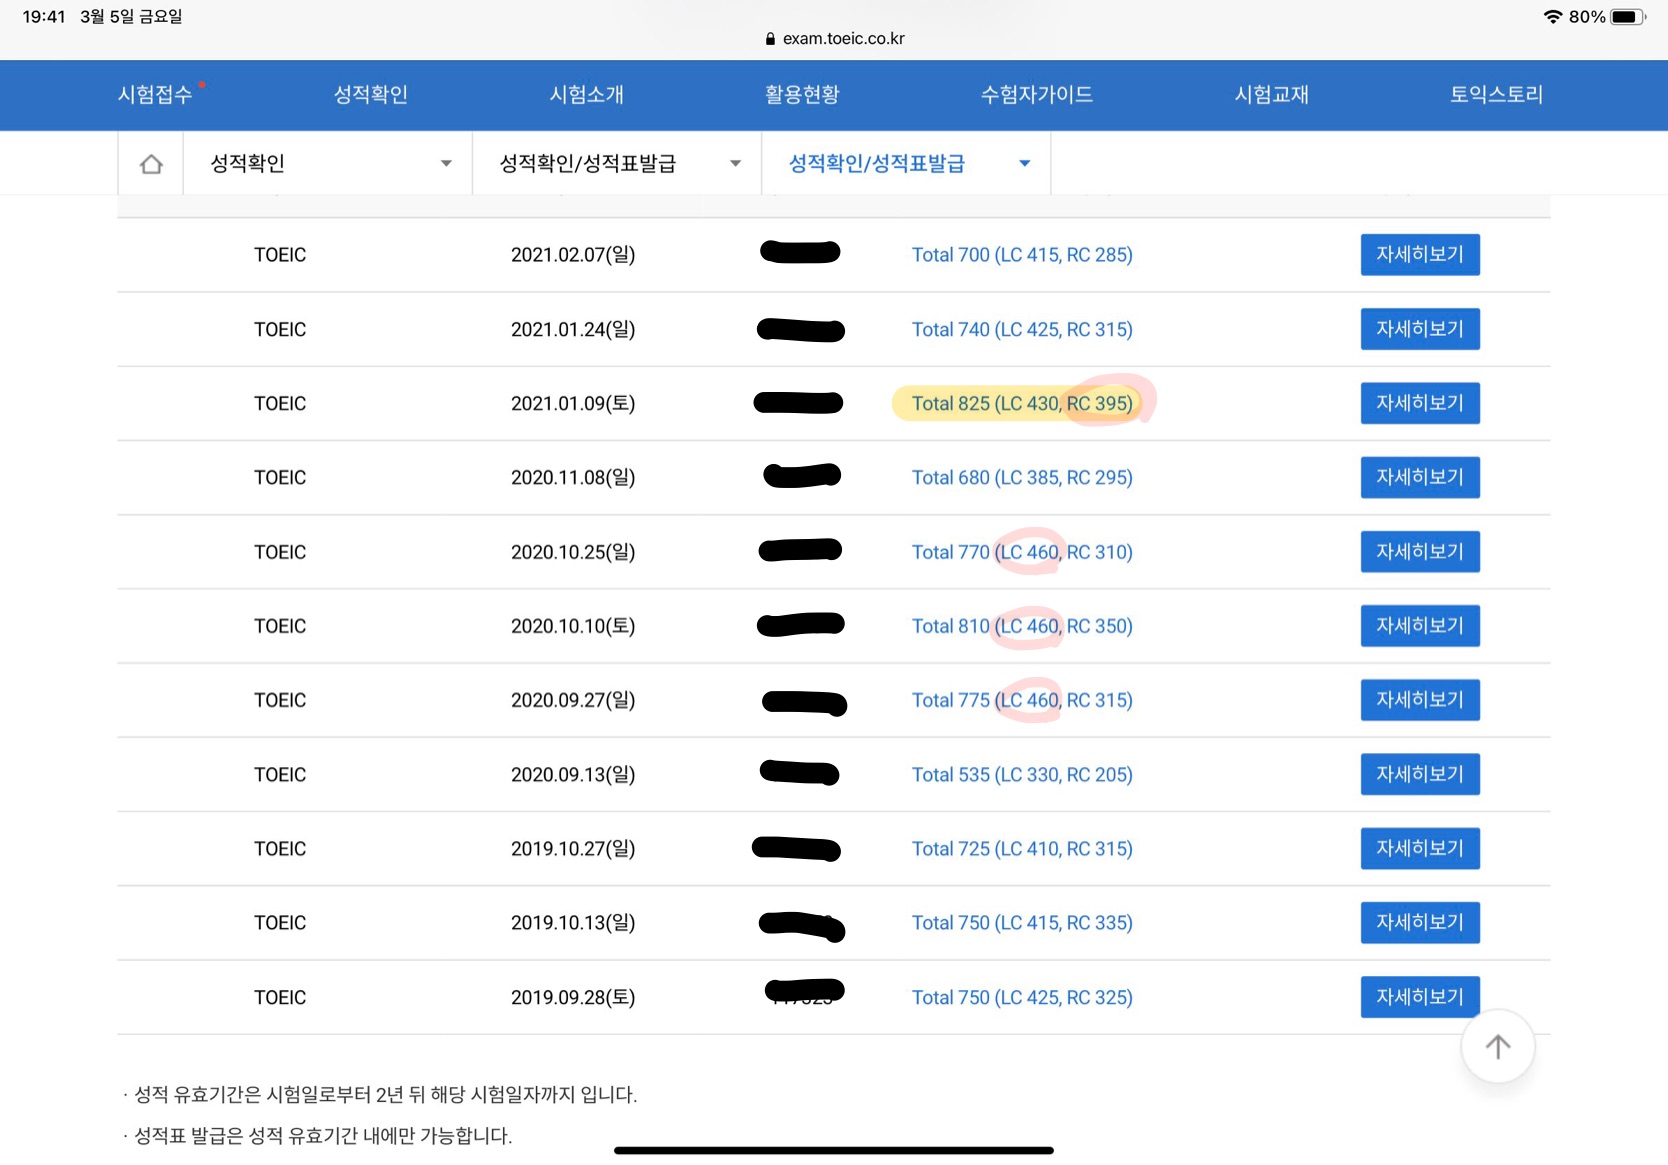Tap the scroll-to-top arrow button

click(x=1497, y=1047)
